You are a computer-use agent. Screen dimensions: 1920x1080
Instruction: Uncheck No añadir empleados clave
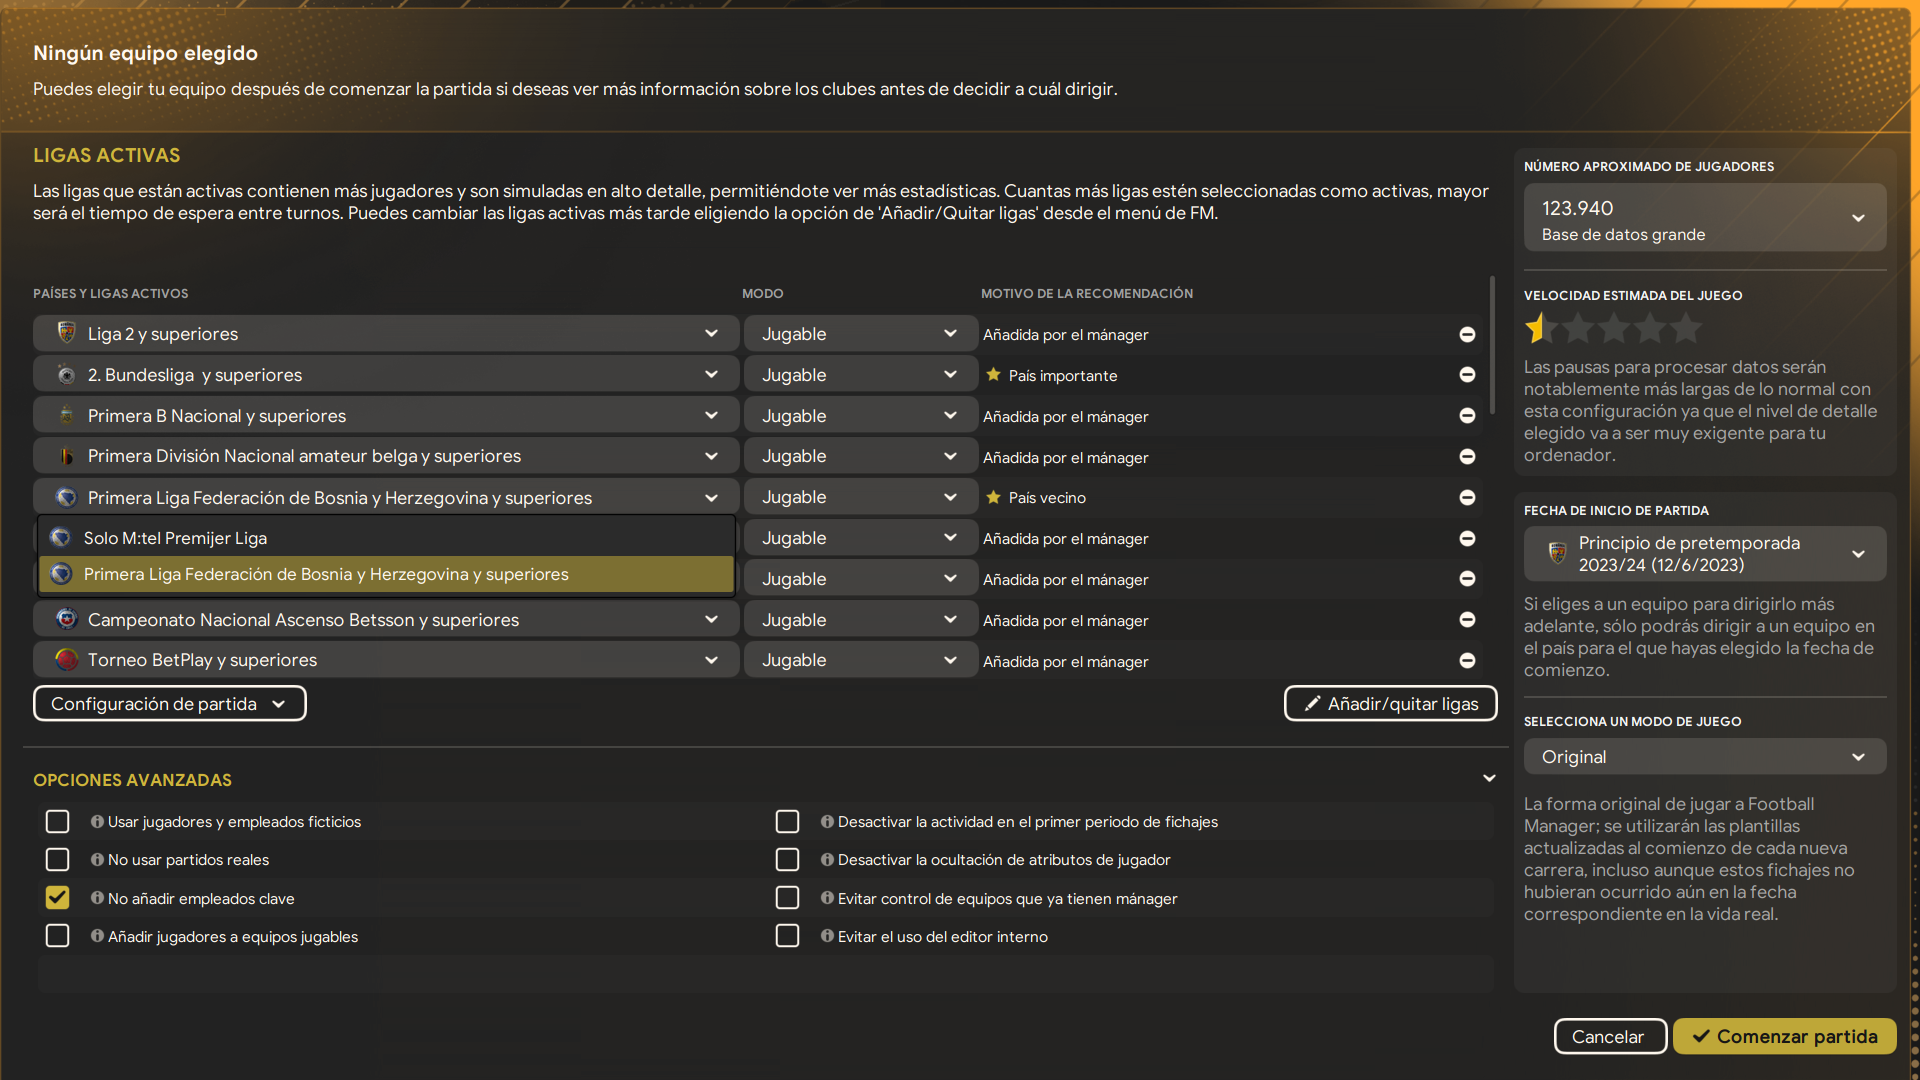[x=58, y=898]
